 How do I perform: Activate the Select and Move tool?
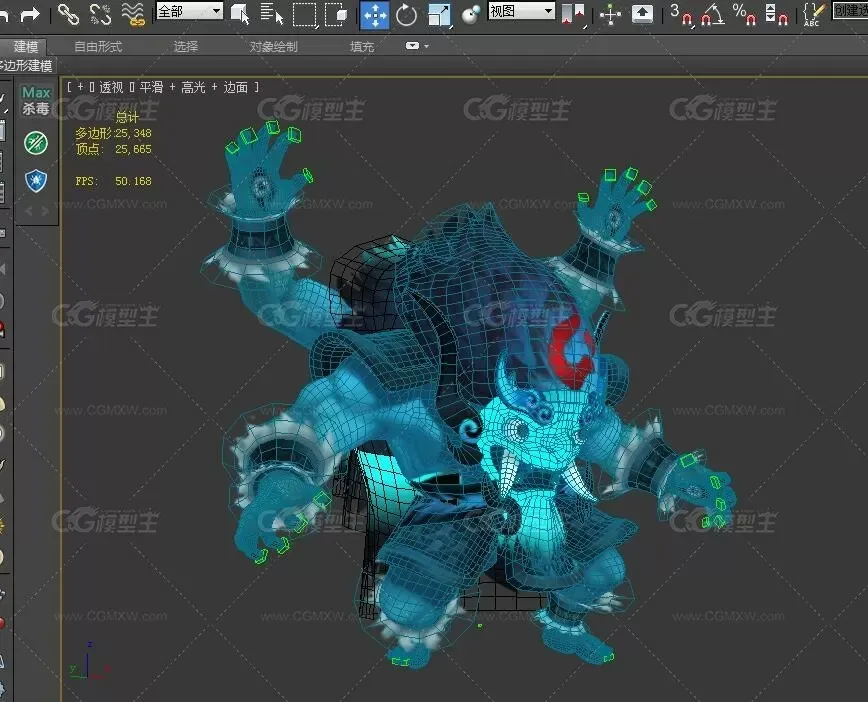tap(375, 15)
